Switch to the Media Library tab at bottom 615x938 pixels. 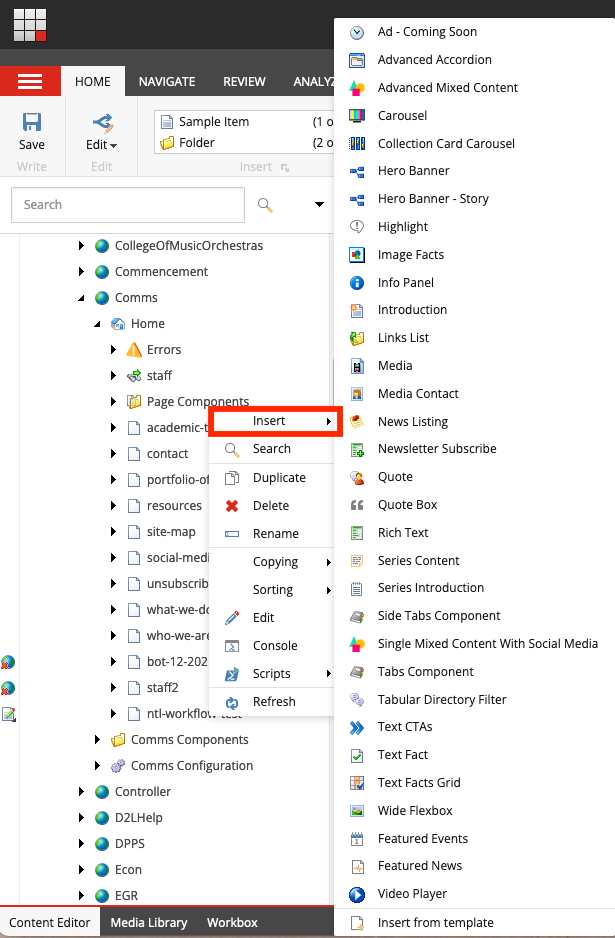point(148,922)
